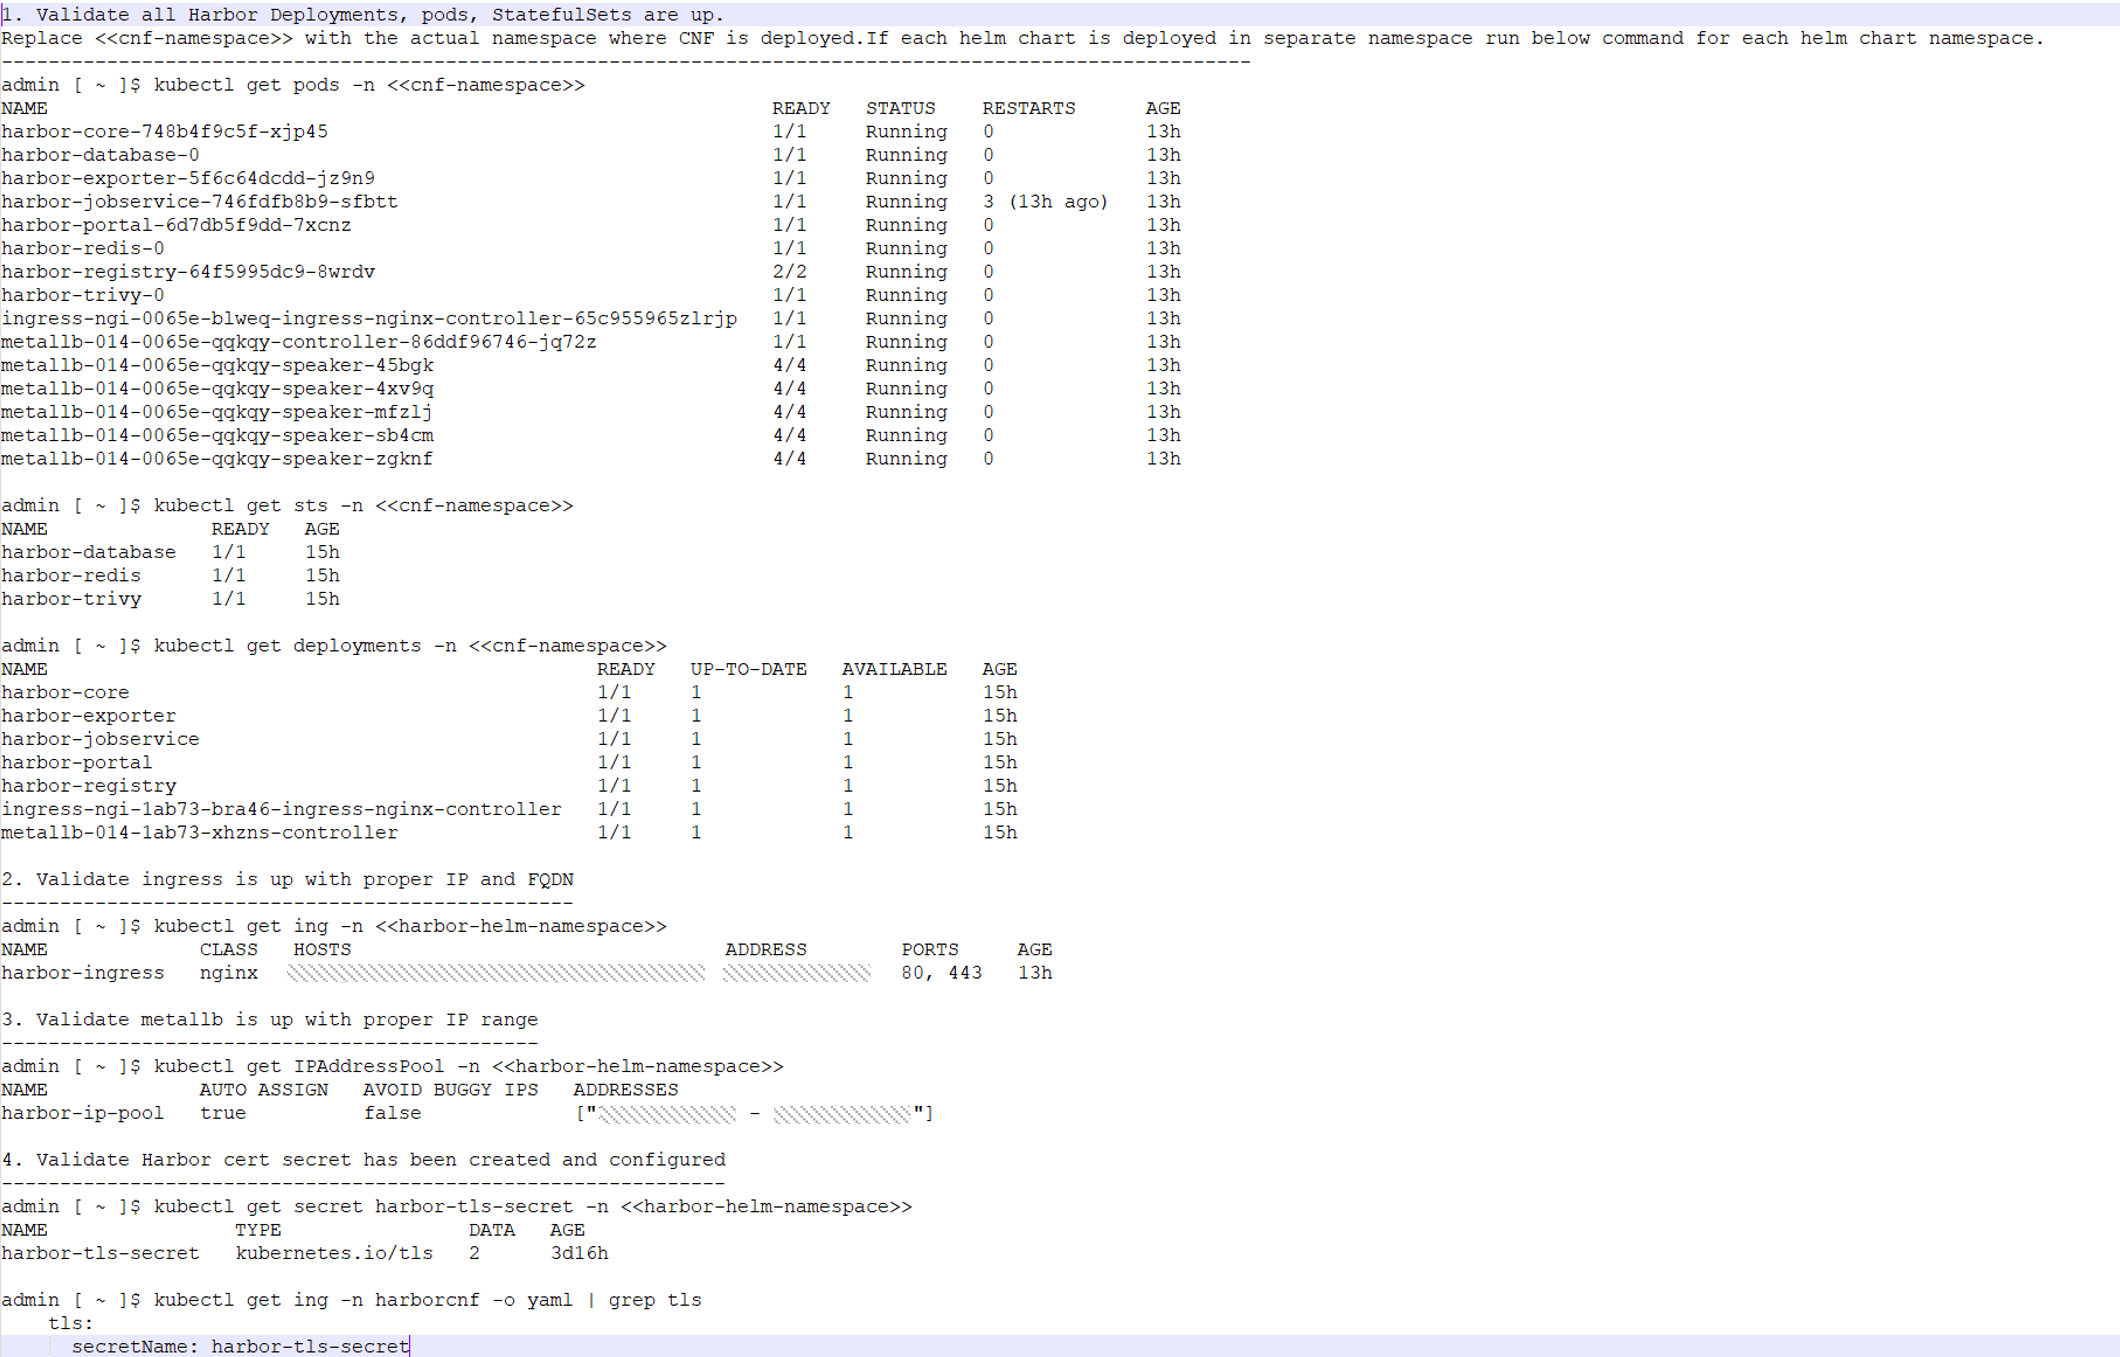Click the harbor-jobservice deployment name
Image resolution: width=2120 pixels, height=1357 pixels.
(100, 739)
